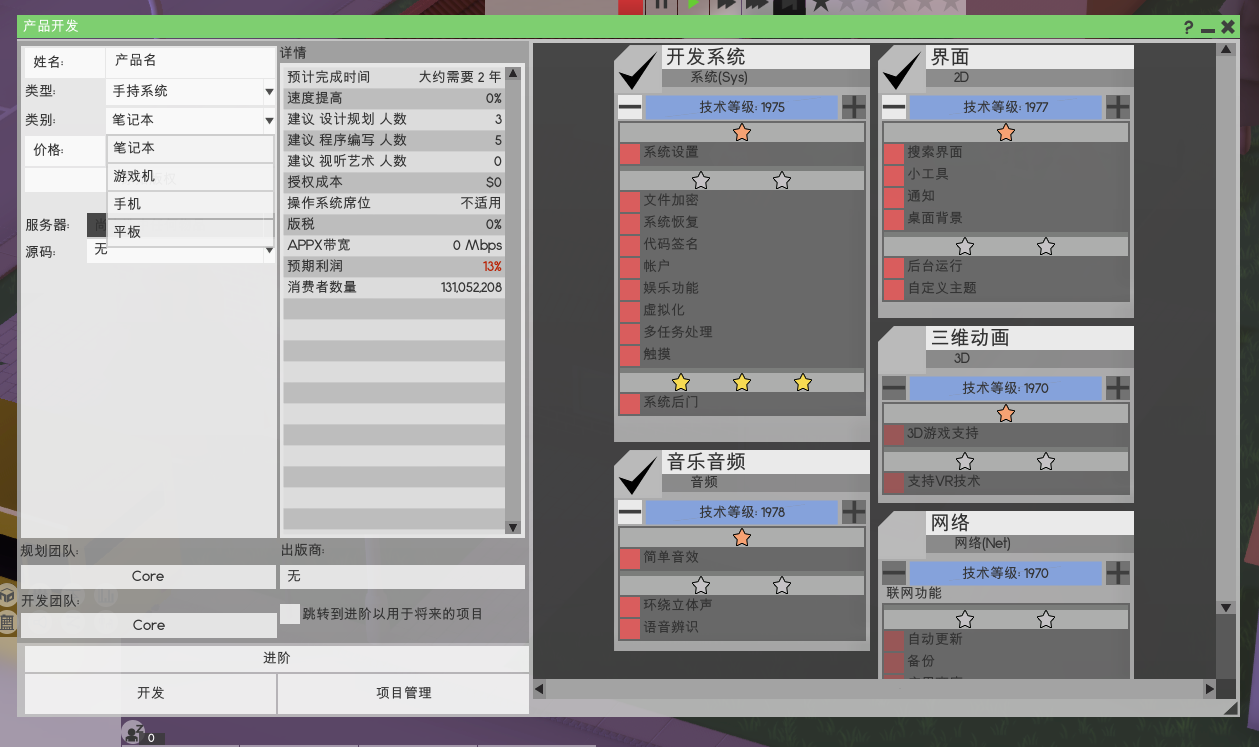Viewport: 1259px width, 747px height.
Task: Check the 桌面背景 feature box
Action: [x=893, y=218]
